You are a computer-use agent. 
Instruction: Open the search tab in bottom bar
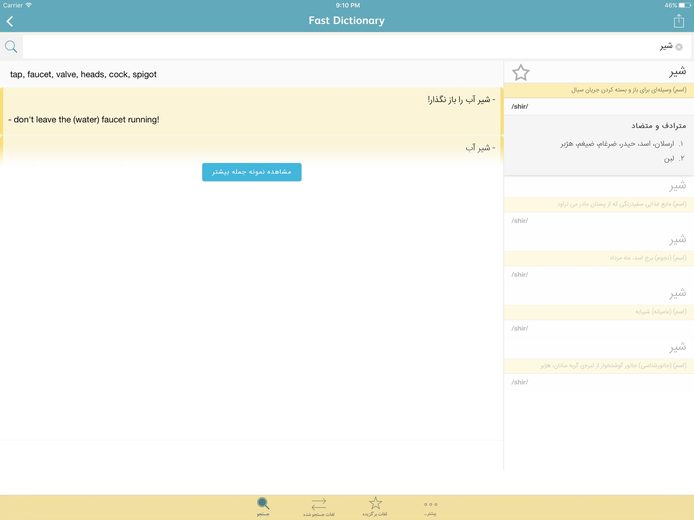tap(263, 507)
